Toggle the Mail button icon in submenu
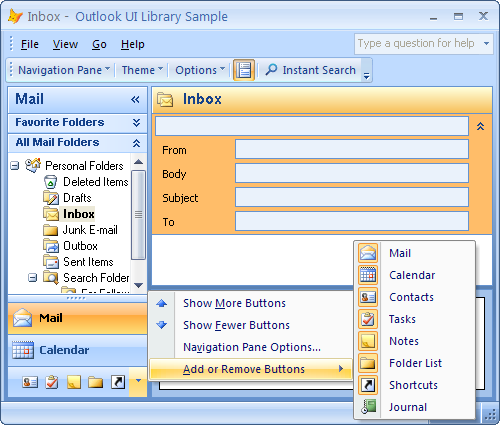Viewport: 500px width, 425px height. coord(368,253)
